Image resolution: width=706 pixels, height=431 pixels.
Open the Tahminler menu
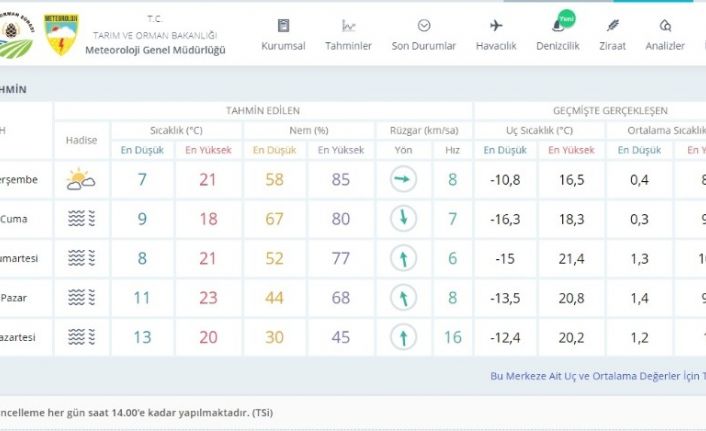[x=349, y=46]
